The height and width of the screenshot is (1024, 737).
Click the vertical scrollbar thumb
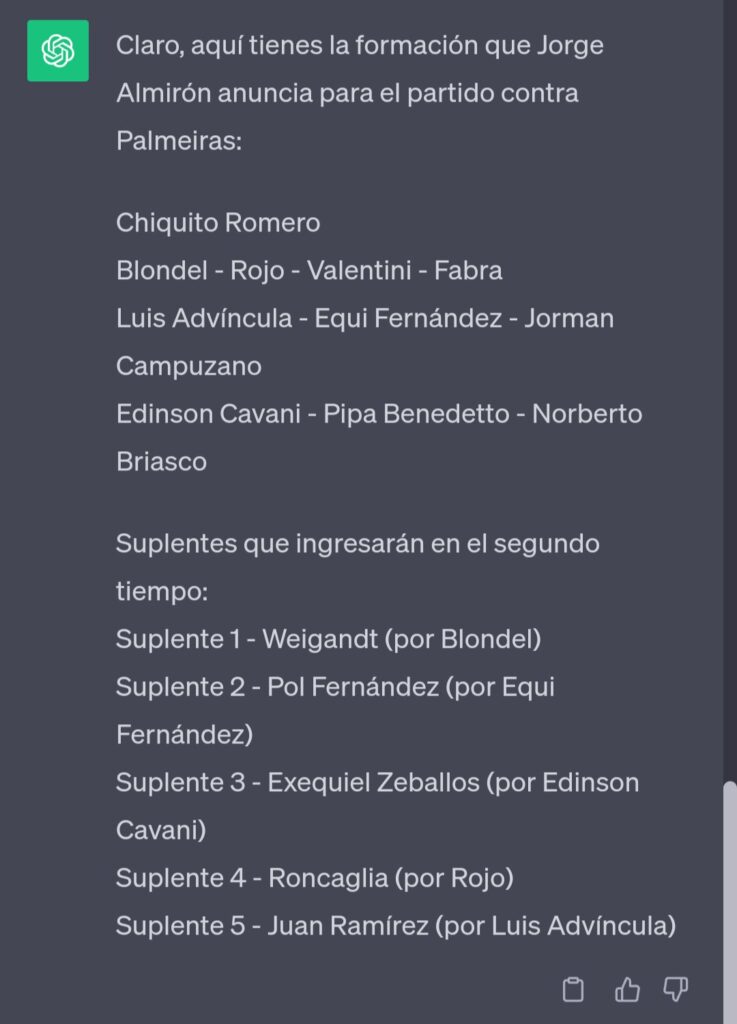(730, 901)
